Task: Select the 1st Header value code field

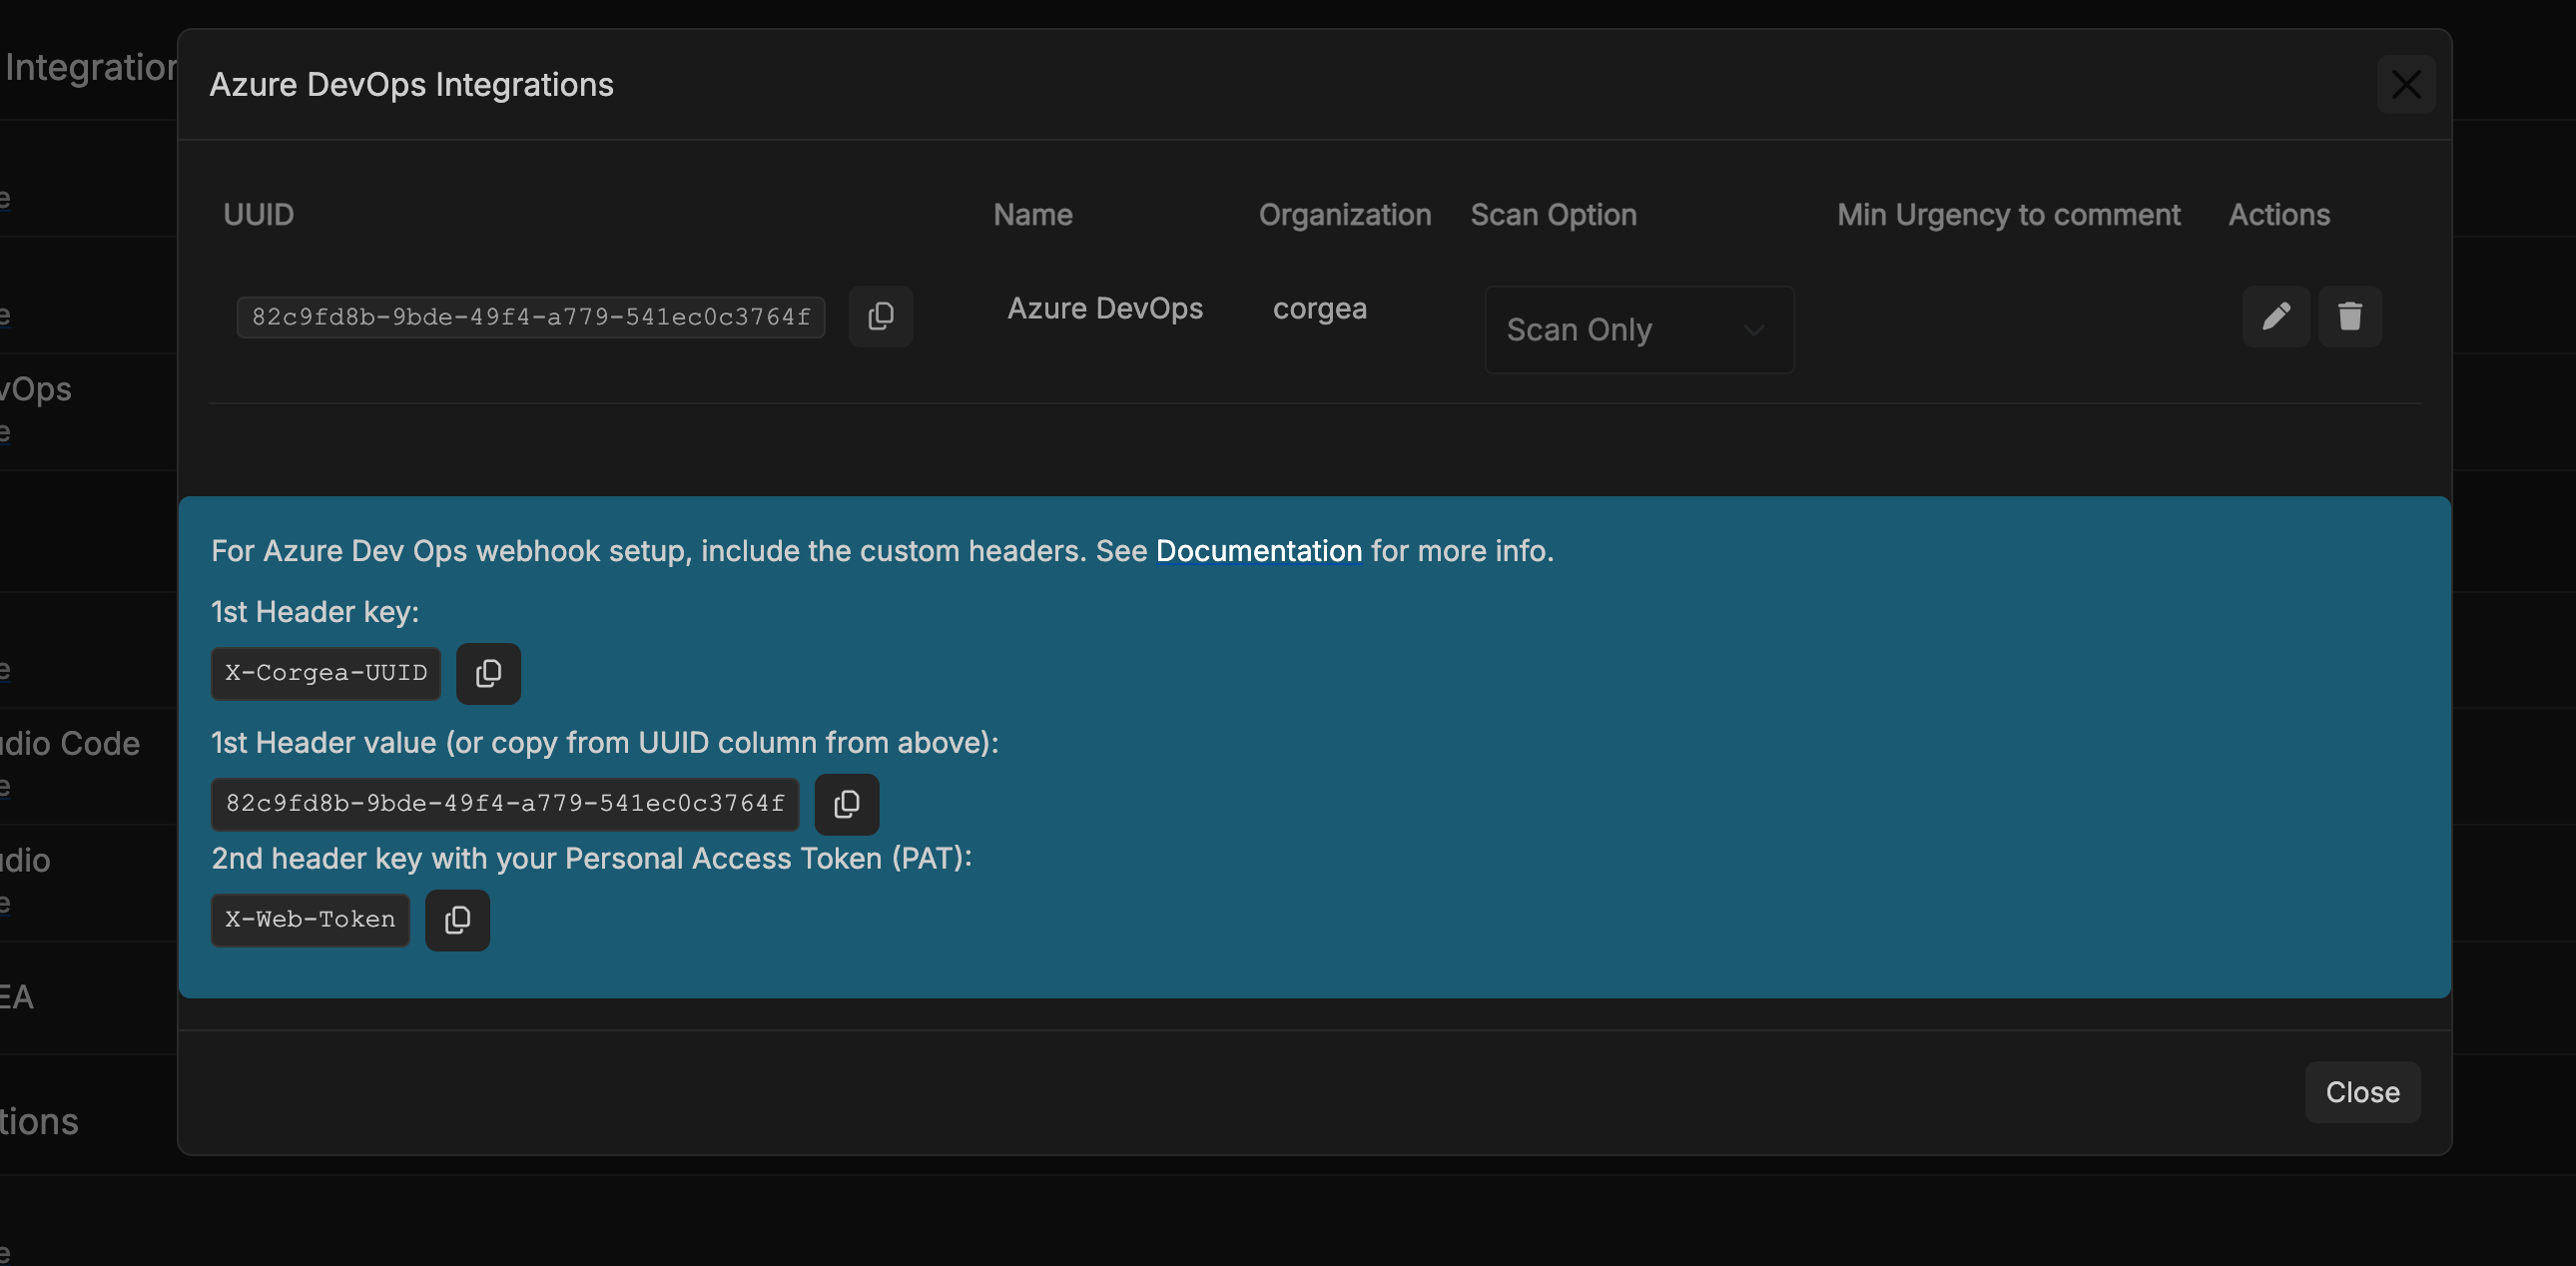Action: pos(505,804)
